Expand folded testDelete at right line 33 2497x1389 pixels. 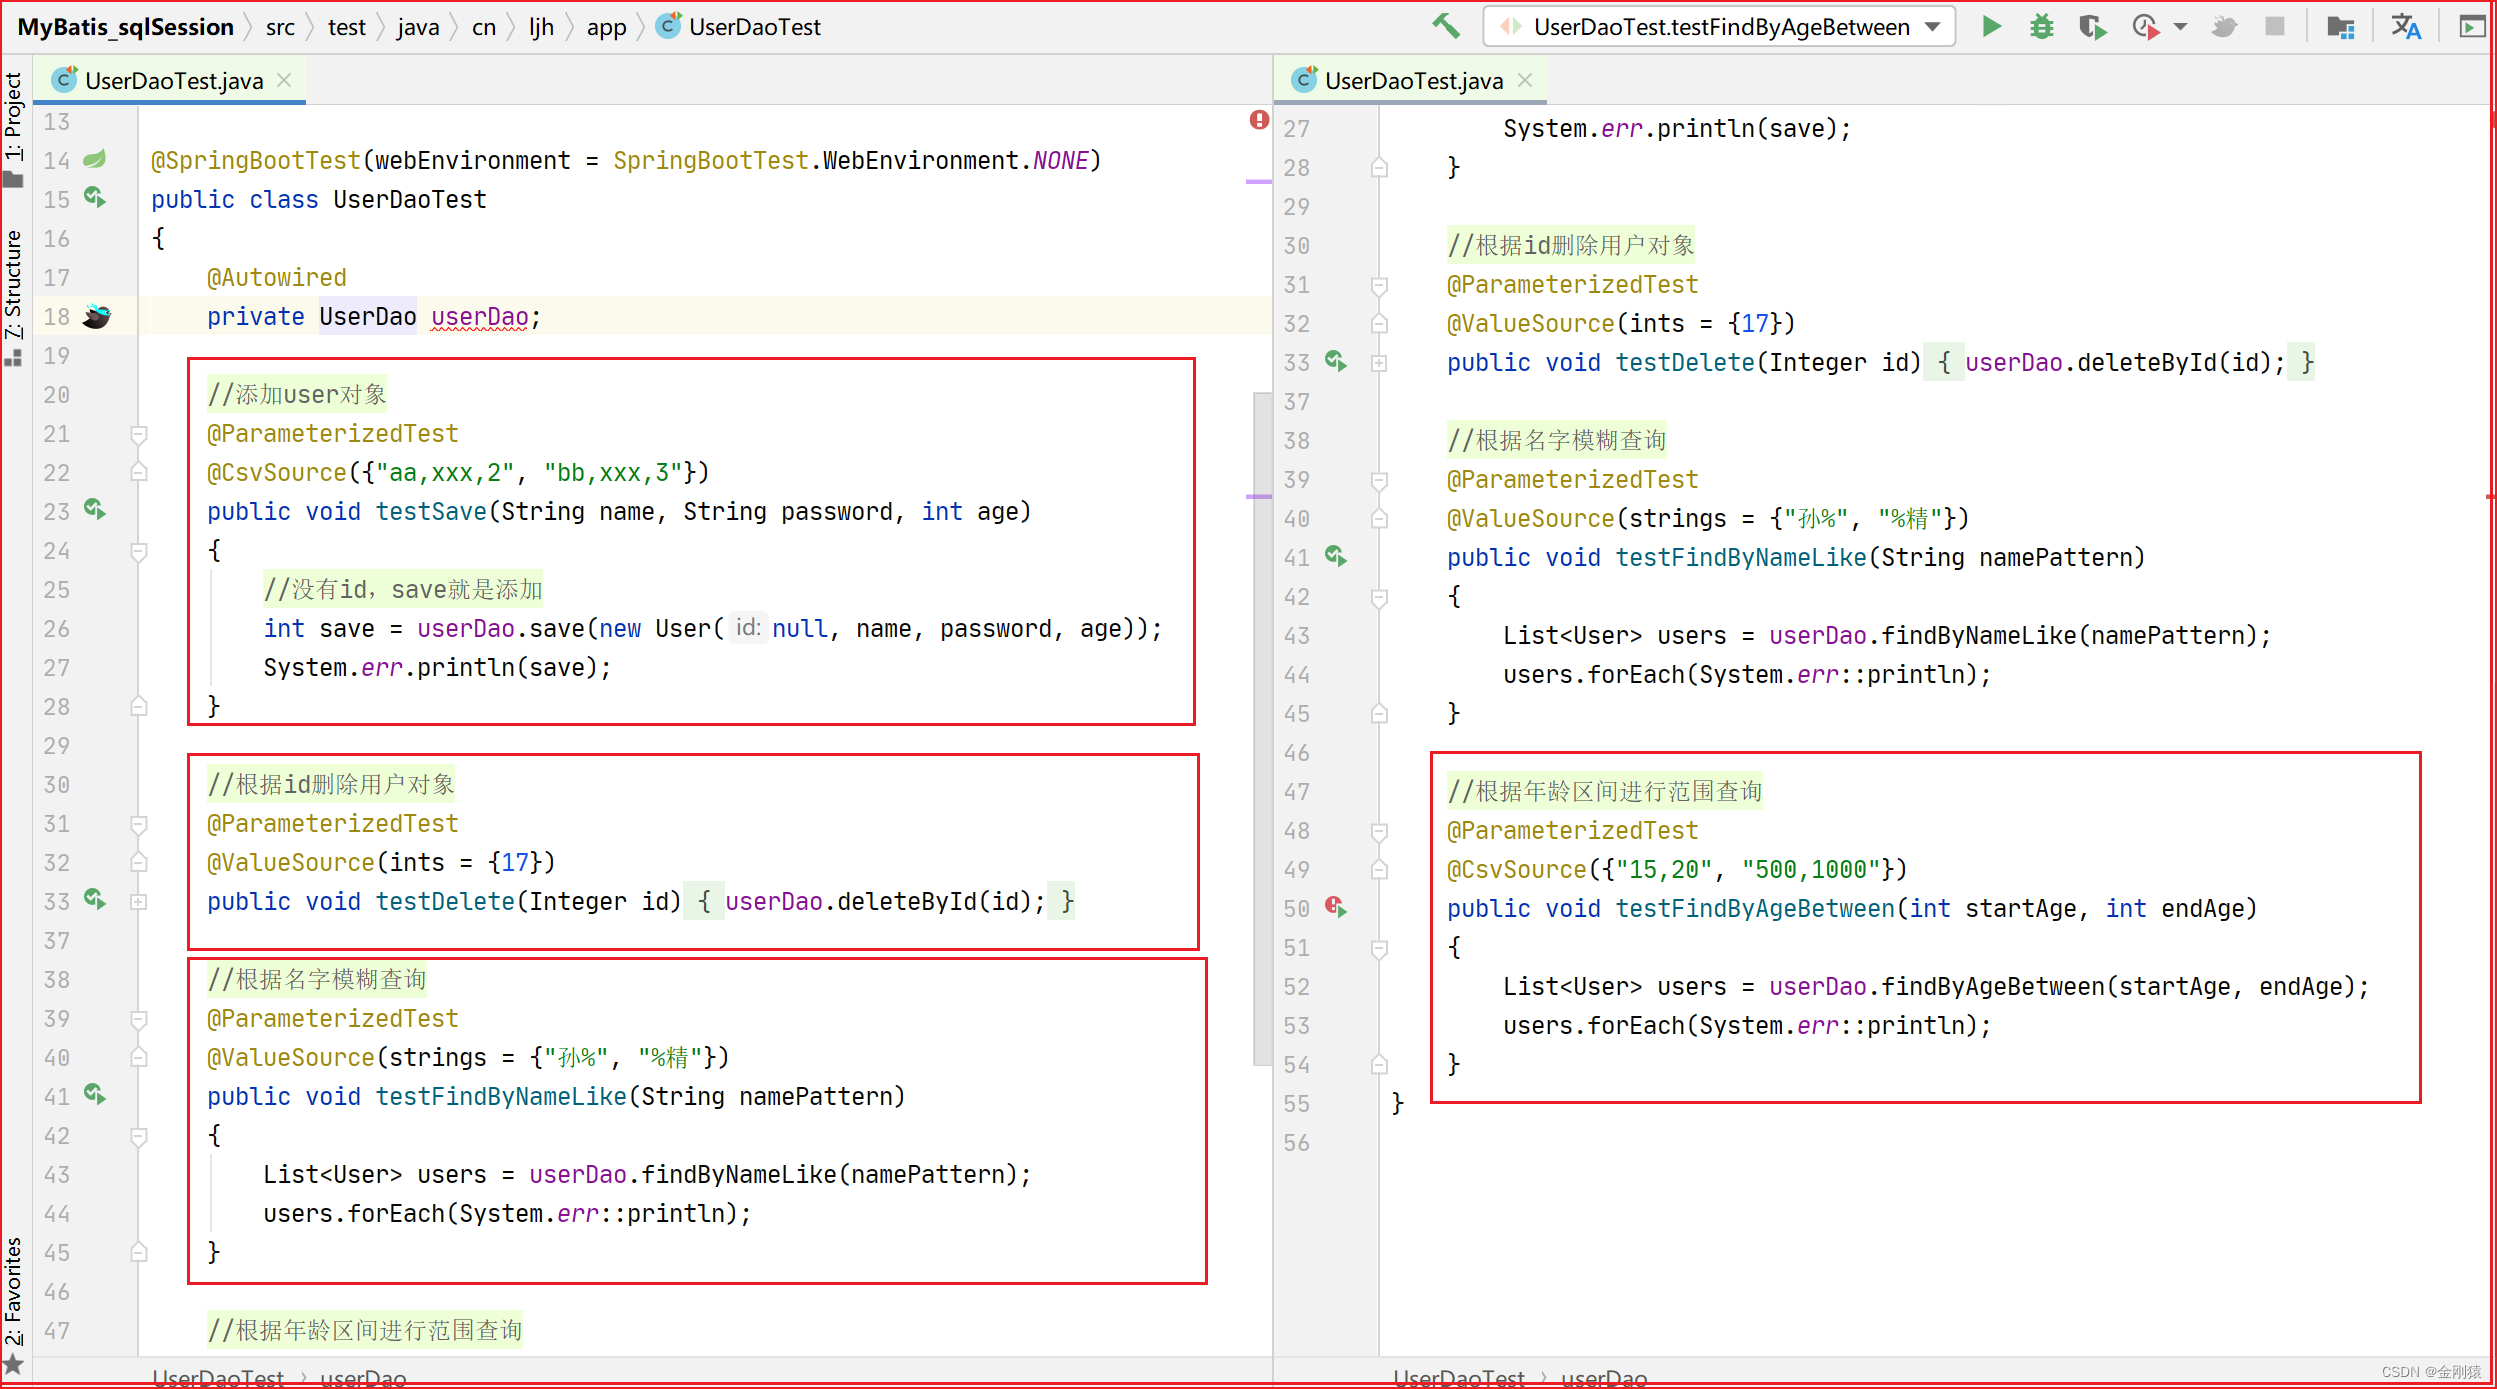coord(1379,363)
